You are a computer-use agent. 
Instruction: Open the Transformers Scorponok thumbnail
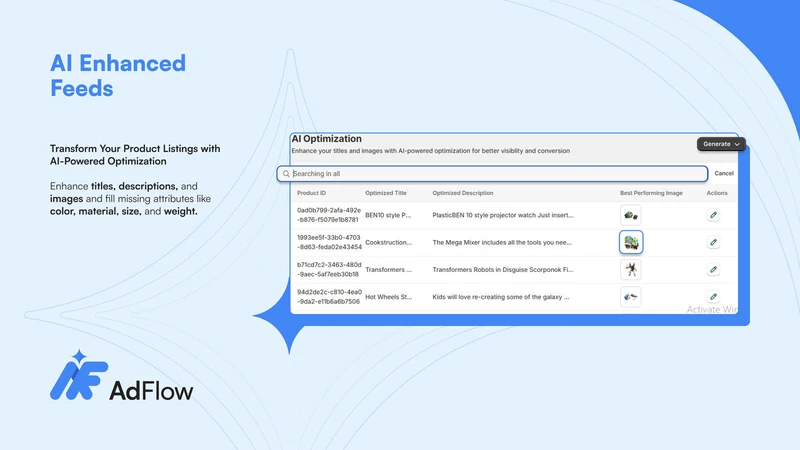coord(631,269)
